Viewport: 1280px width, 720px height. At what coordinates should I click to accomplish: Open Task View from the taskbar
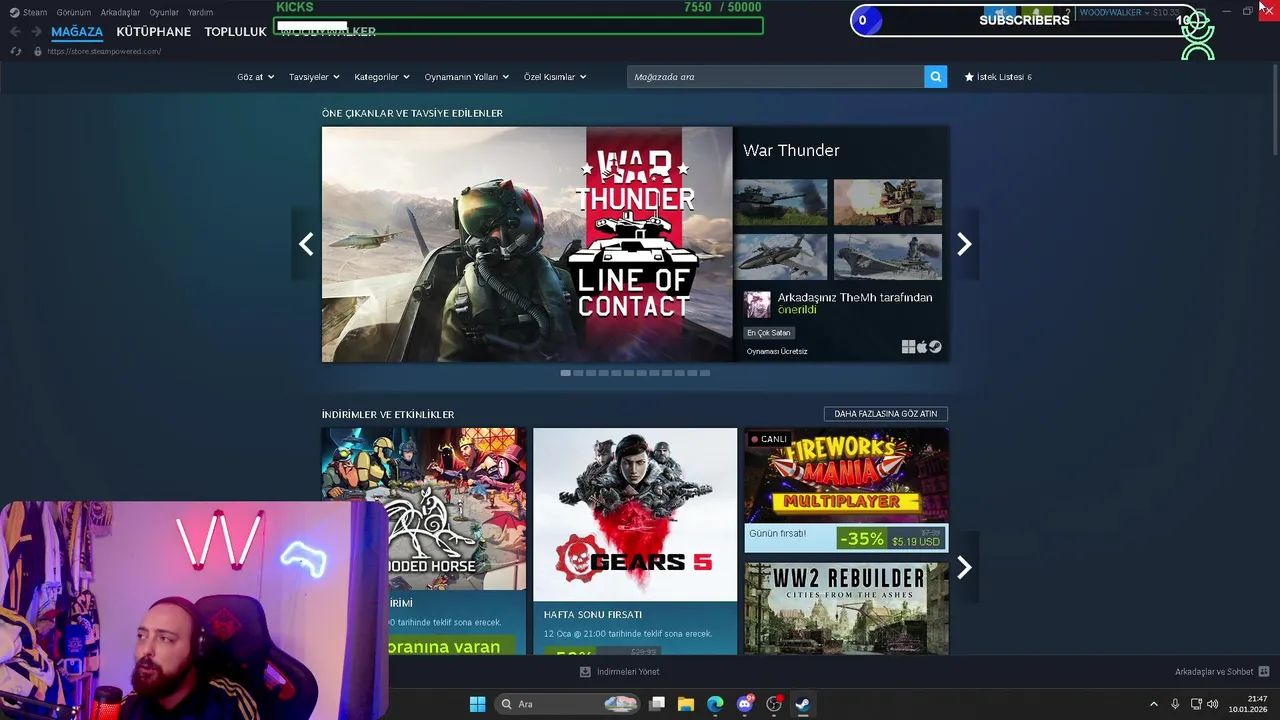657,704
